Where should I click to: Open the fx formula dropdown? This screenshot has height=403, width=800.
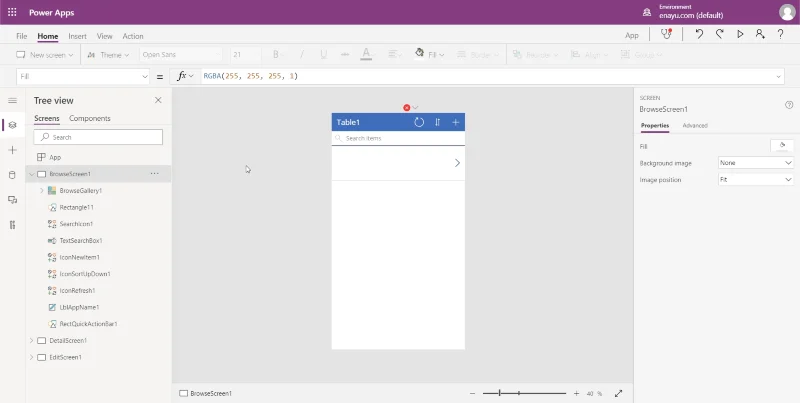pos(185,76)
